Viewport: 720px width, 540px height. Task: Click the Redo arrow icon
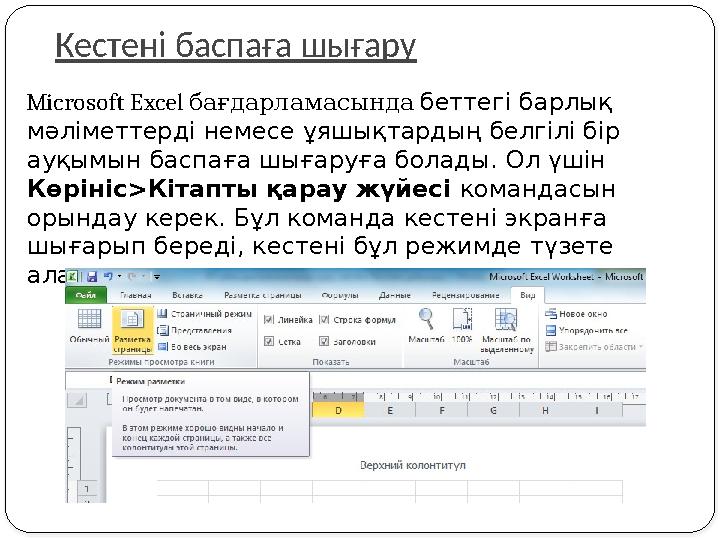132,276
